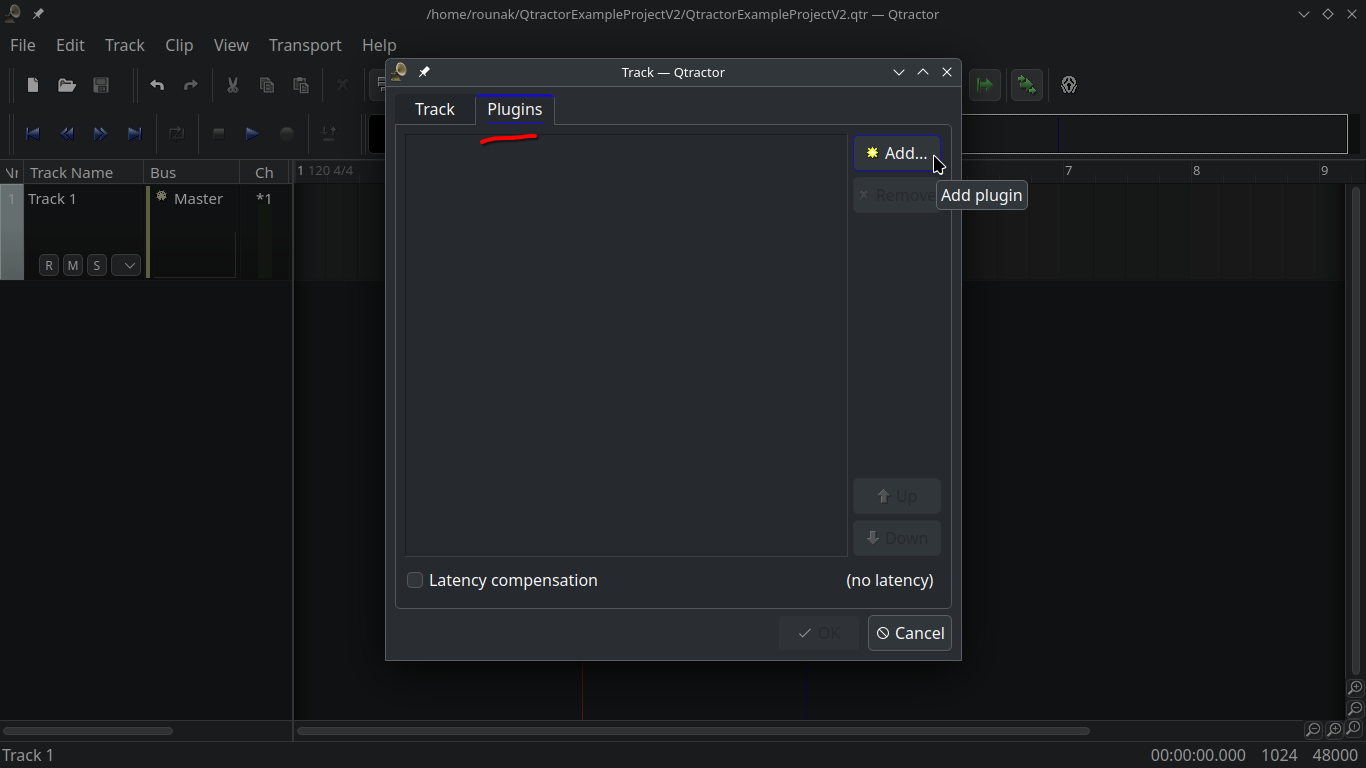
Task: Open the Help menu
Action: tap(379, 45)
